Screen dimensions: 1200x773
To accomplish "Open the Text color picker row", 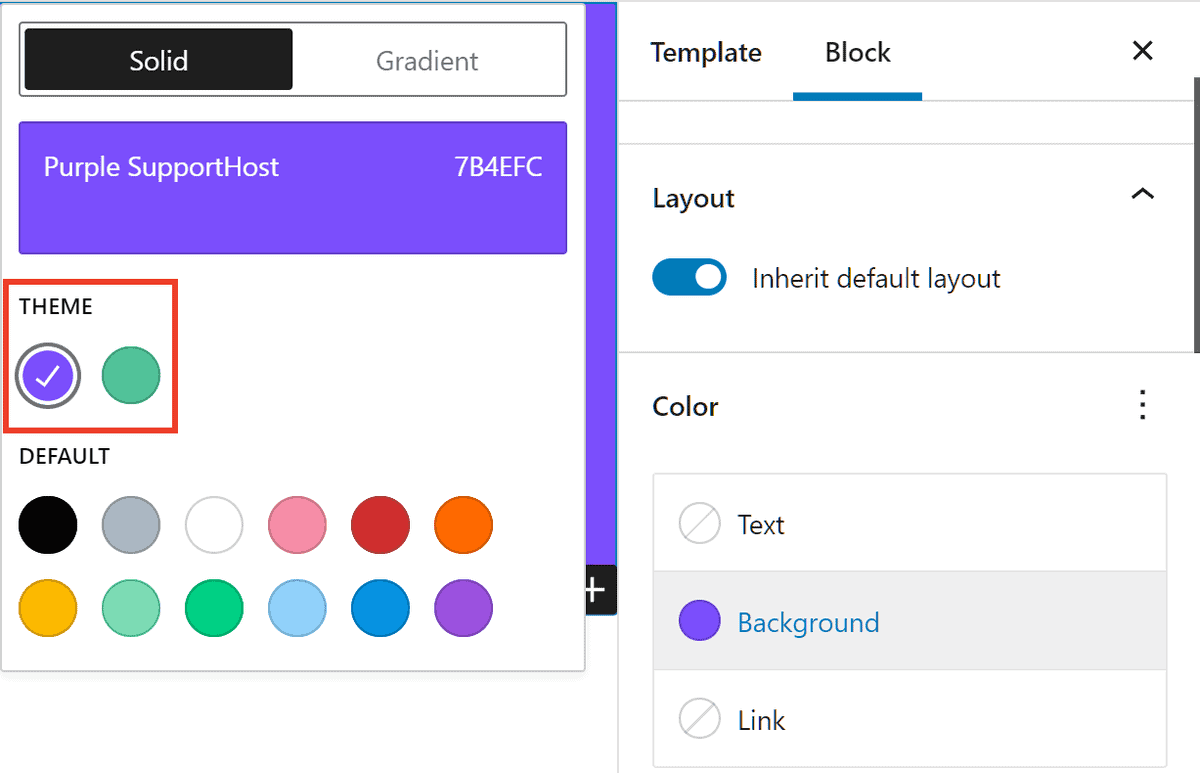I will pos(908,524).
